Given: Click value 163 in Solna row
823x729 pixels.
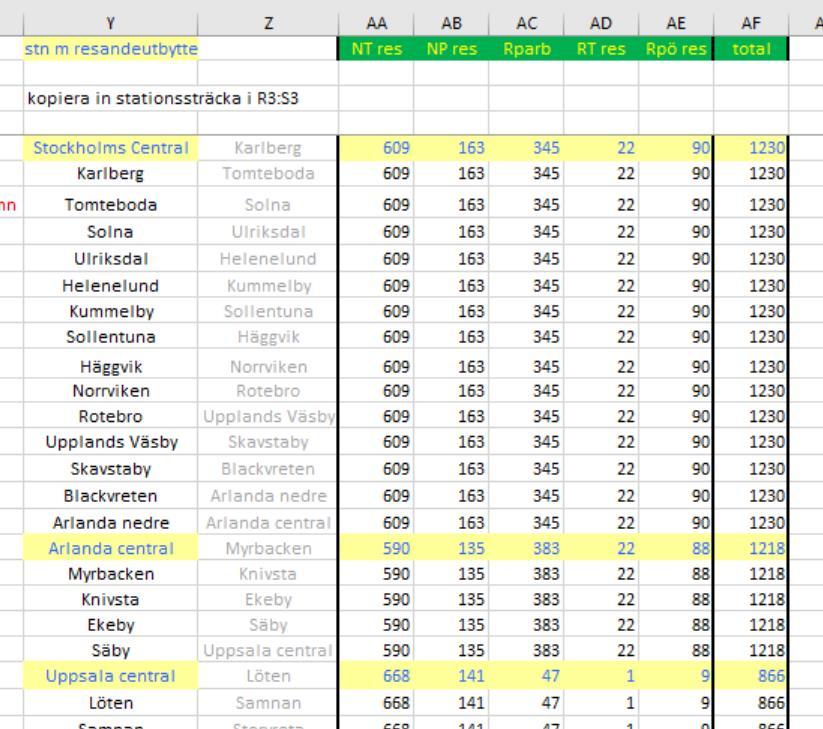Looking at the screenshot, I should (x=451, y=232).
